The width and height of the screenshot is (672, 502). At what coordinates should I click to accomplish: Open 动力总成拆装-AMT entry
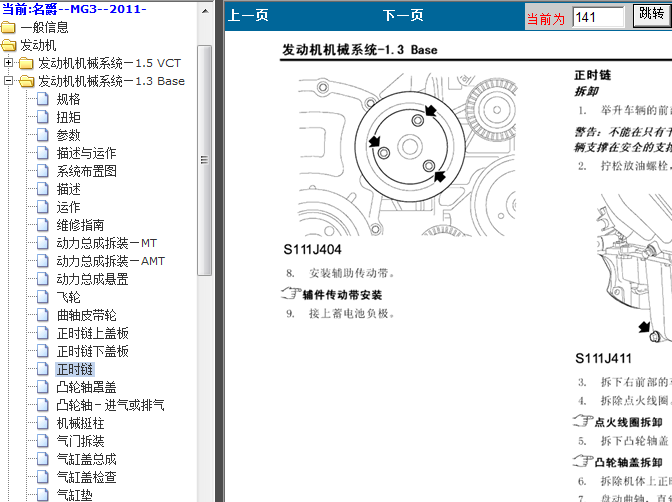point(111,261)
